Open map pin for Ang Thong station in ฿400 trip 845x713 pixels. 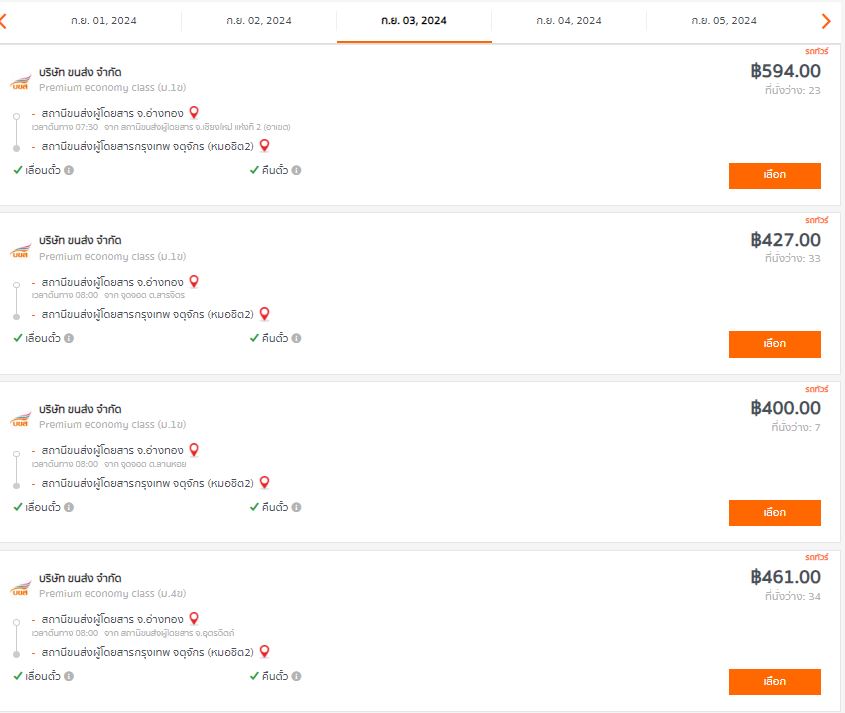194,449
